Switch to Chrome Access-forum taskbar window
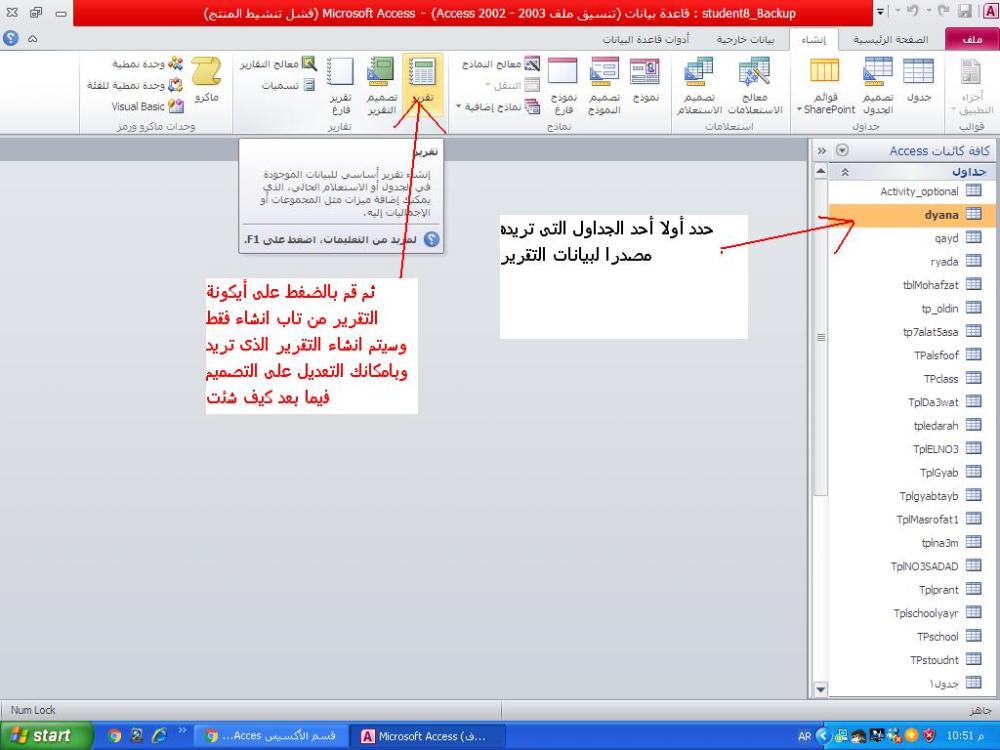This screenshot has width=1000, height=750. [x=272, y=736]
